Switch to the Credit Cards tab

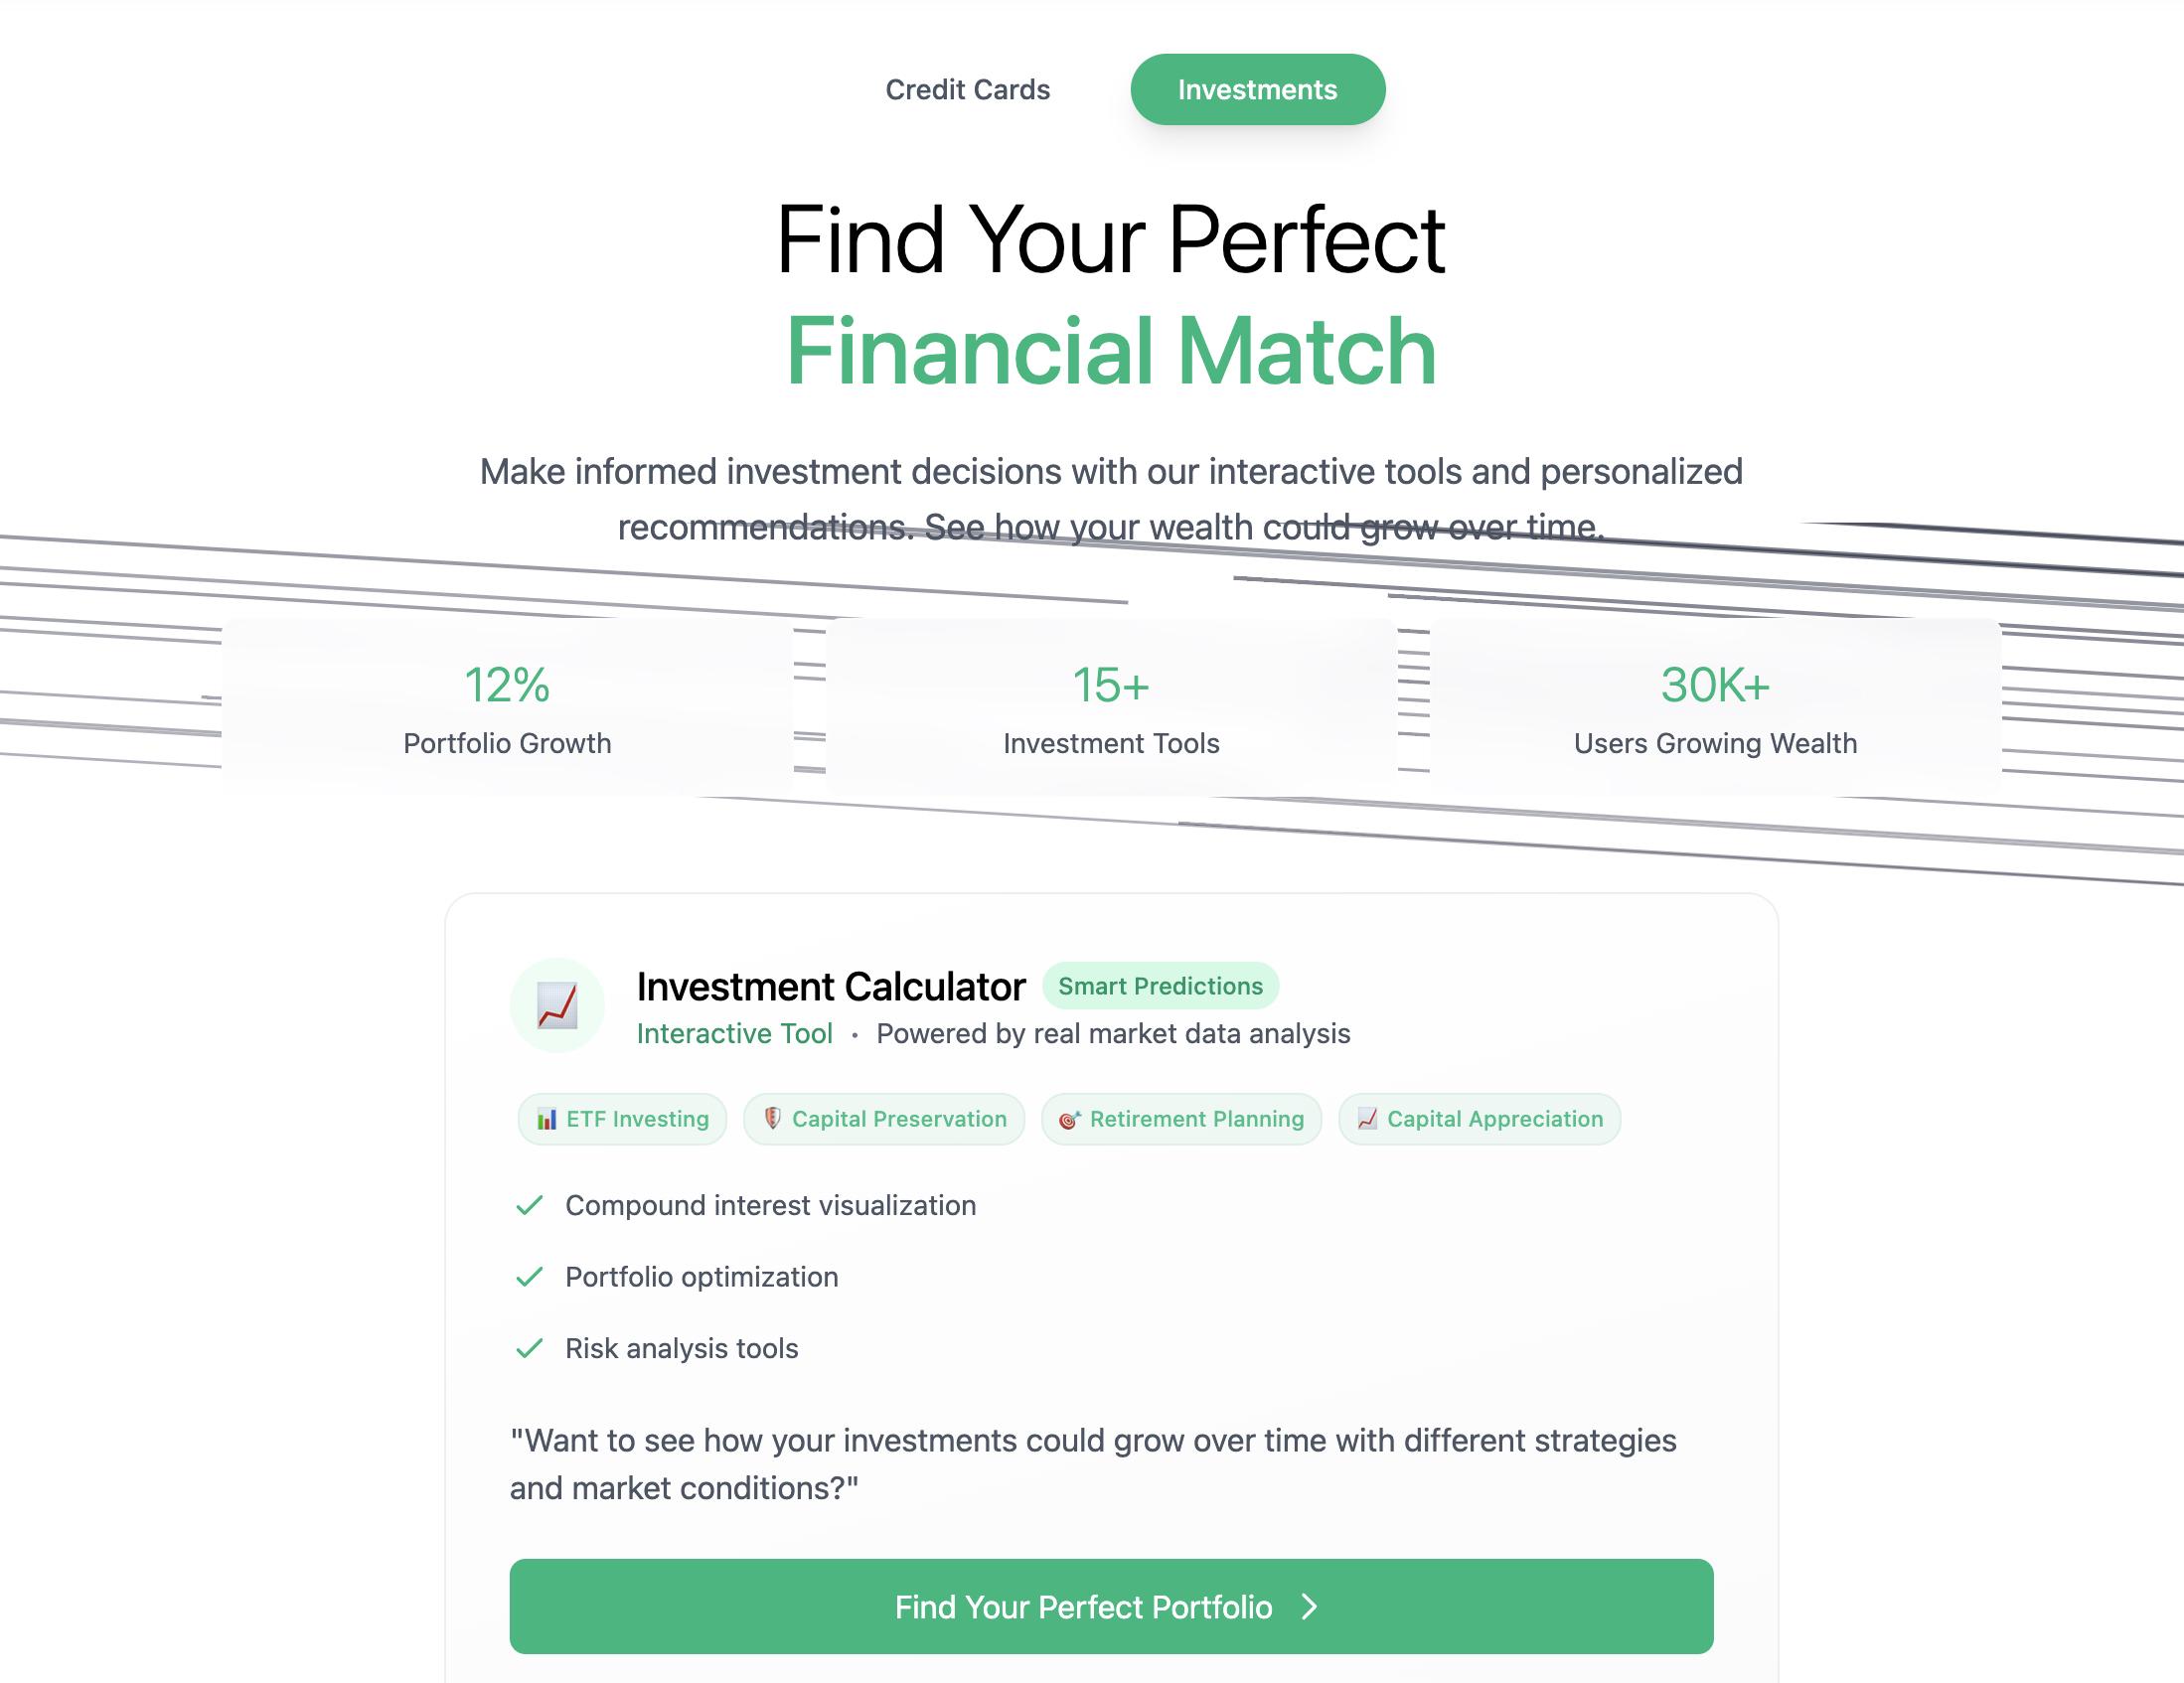click(x=967, y=90)
